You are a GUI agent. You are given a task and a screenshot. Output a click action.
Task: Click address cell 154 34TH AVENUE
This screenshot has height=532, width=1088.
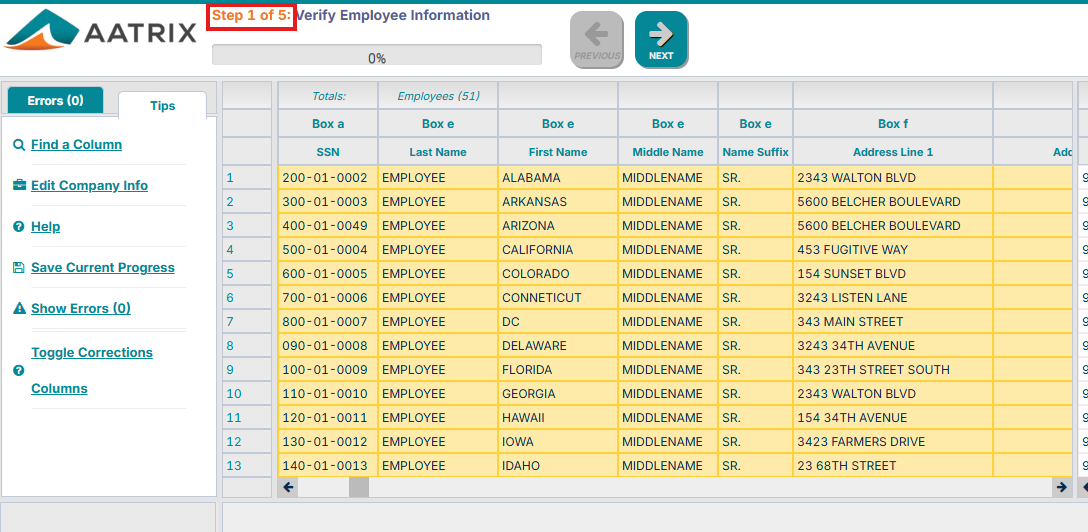coord(893,418)
